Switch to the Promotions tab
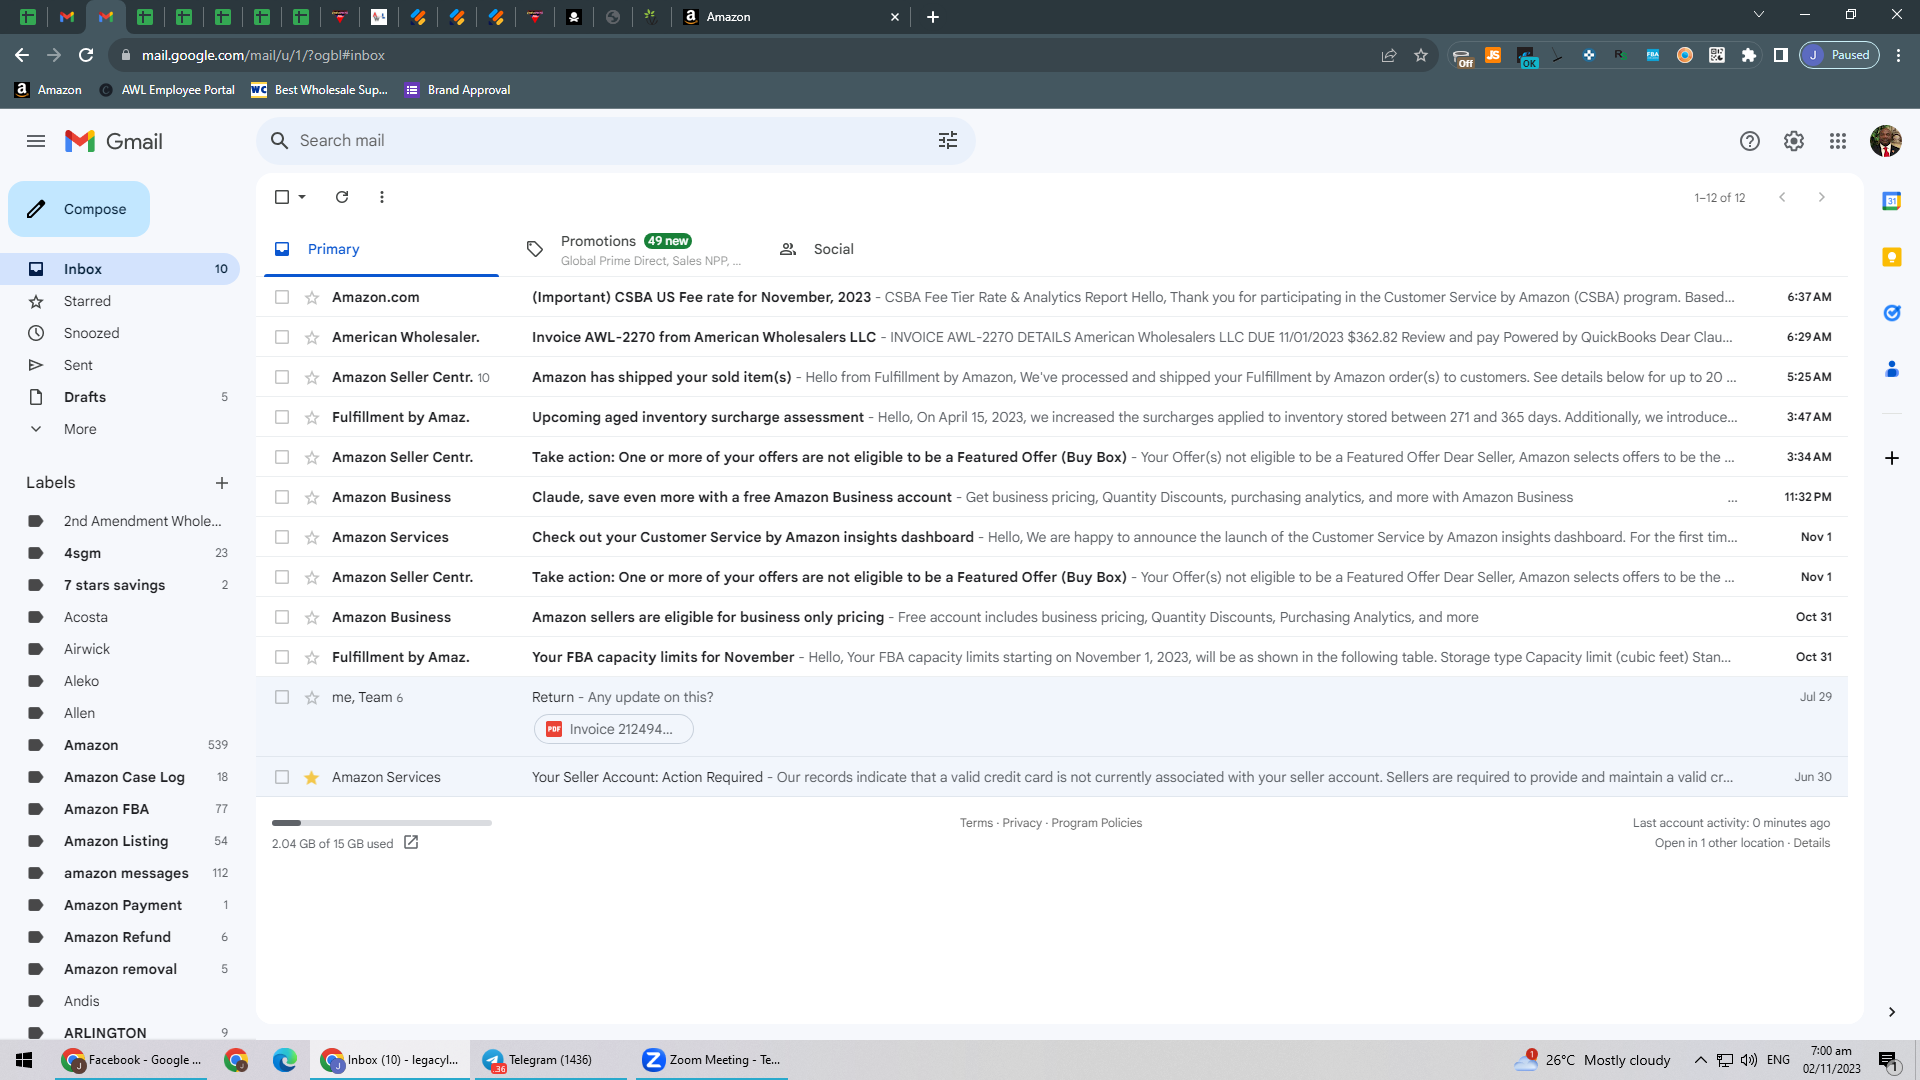Viewport: 1920px width, 1080px height. 634,249
